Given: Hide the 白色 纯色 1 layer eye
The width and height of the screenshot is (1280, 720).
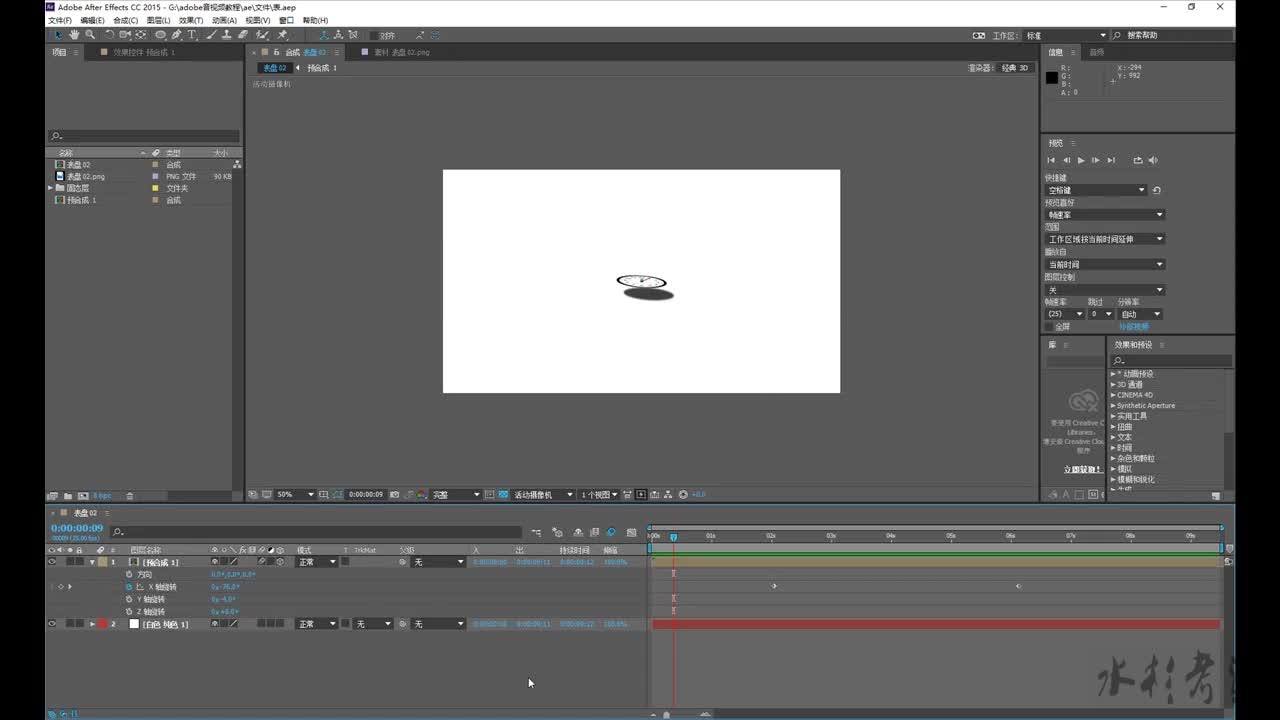Looking at the screenshot, I should 52,624.
